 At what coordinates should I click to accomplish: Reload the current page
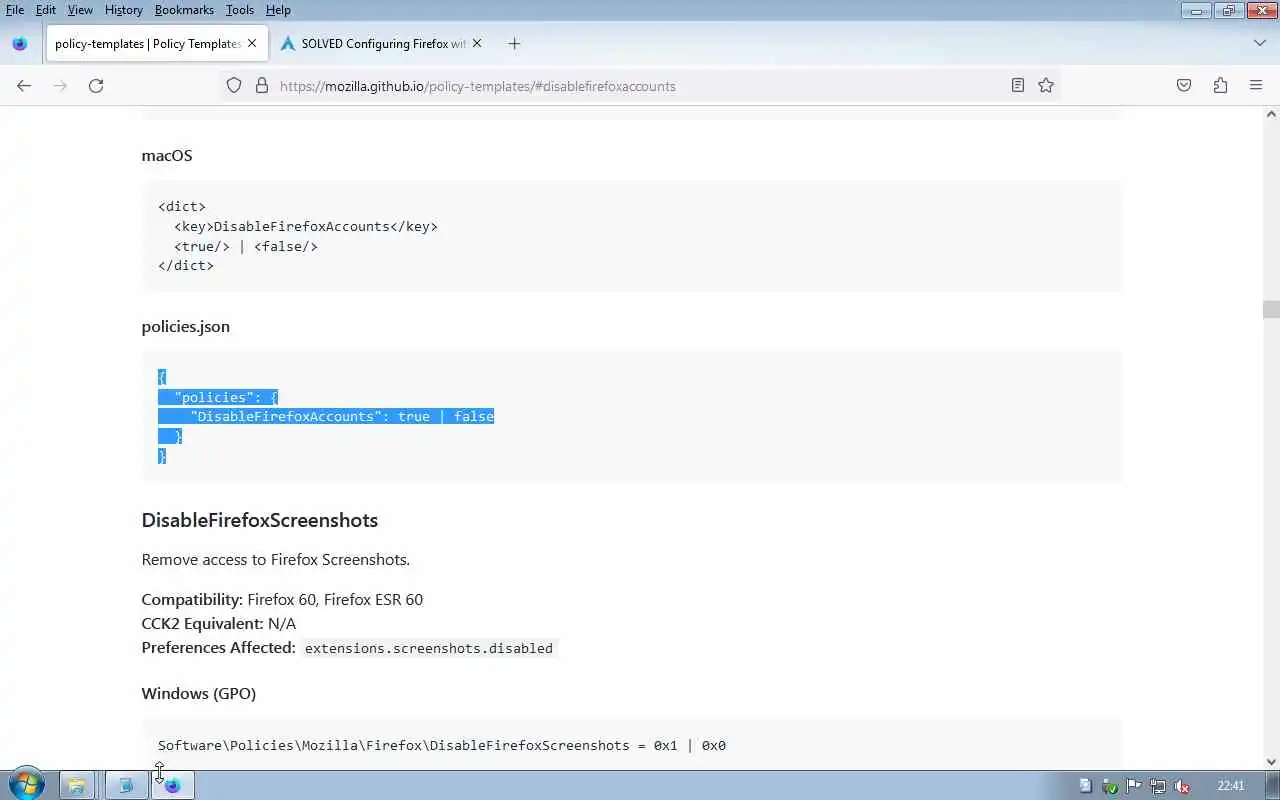coord(96,86)
